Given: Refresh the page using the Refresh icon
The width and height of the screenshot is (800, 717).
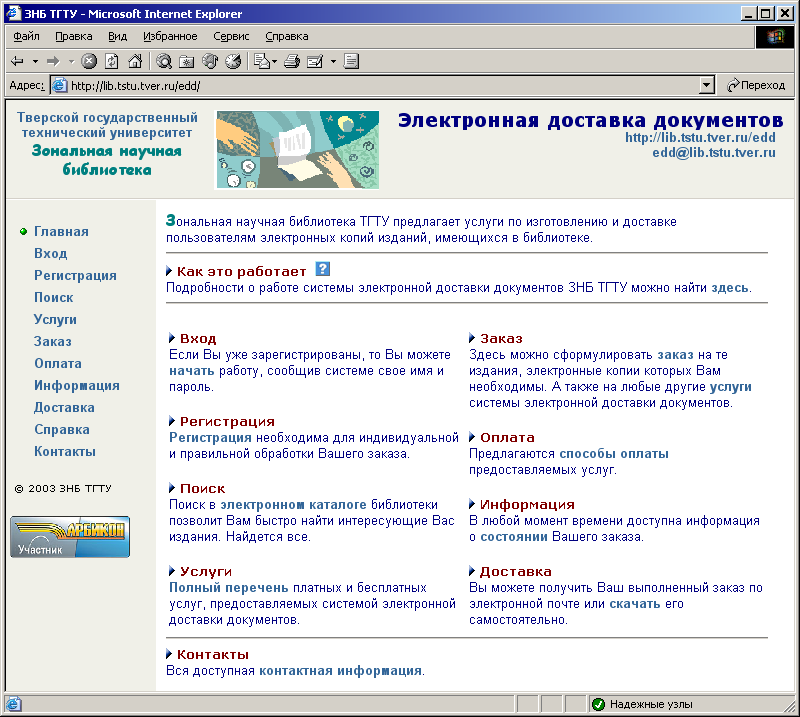Looking at the screenshot, I should tap(112, 62).
